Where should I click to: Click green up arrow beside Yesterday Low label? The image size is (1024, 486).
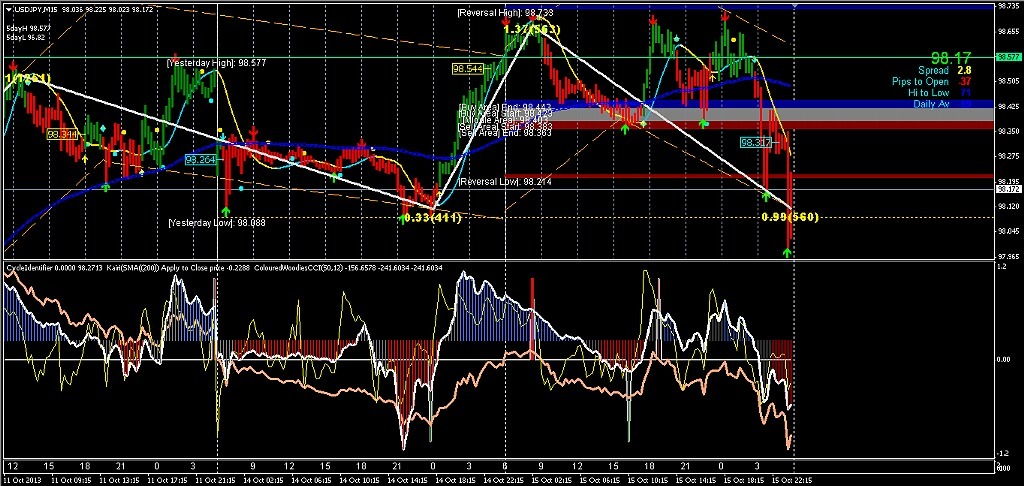click(225, 211)
